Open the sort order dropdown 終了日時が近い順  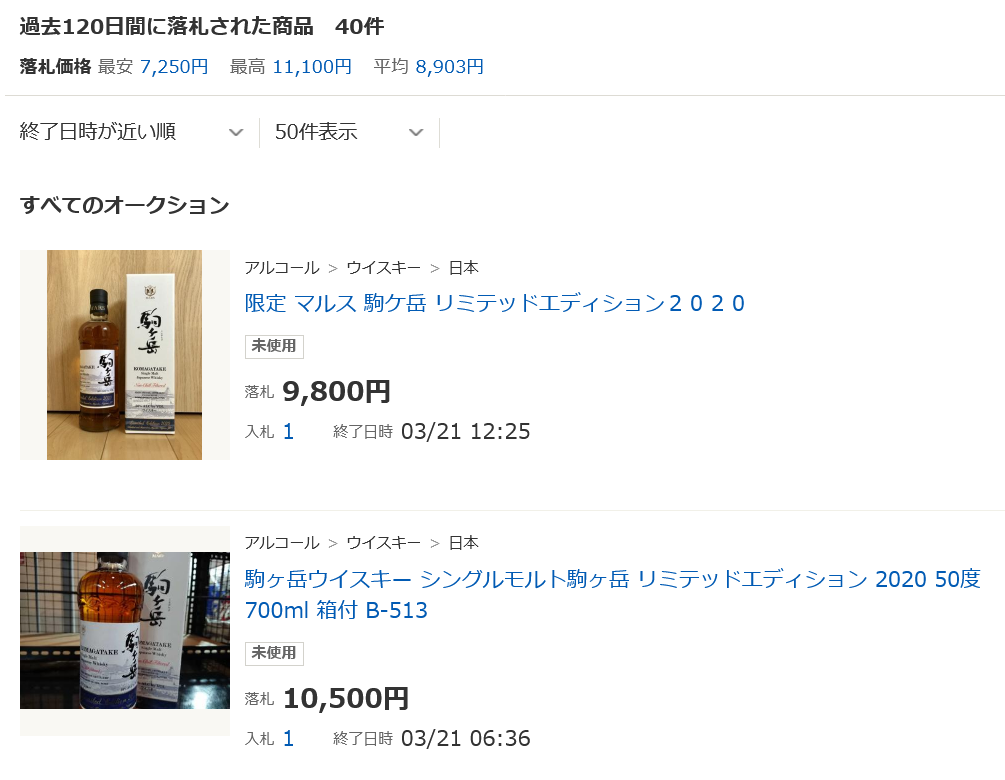(x=132, y=132)
